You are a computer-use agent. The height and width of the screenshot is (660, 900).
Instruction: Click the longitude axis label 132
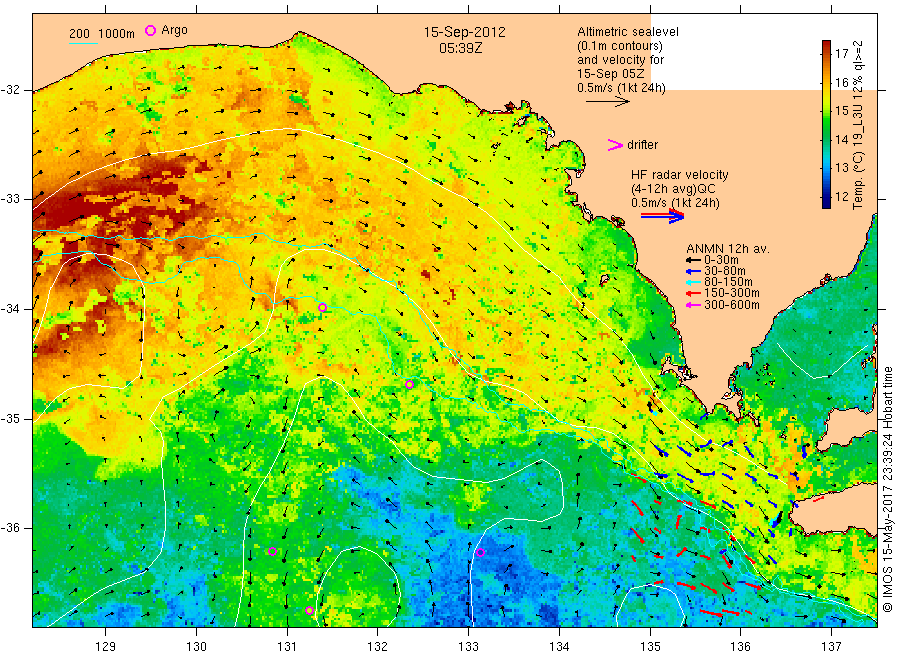point(378,647)
